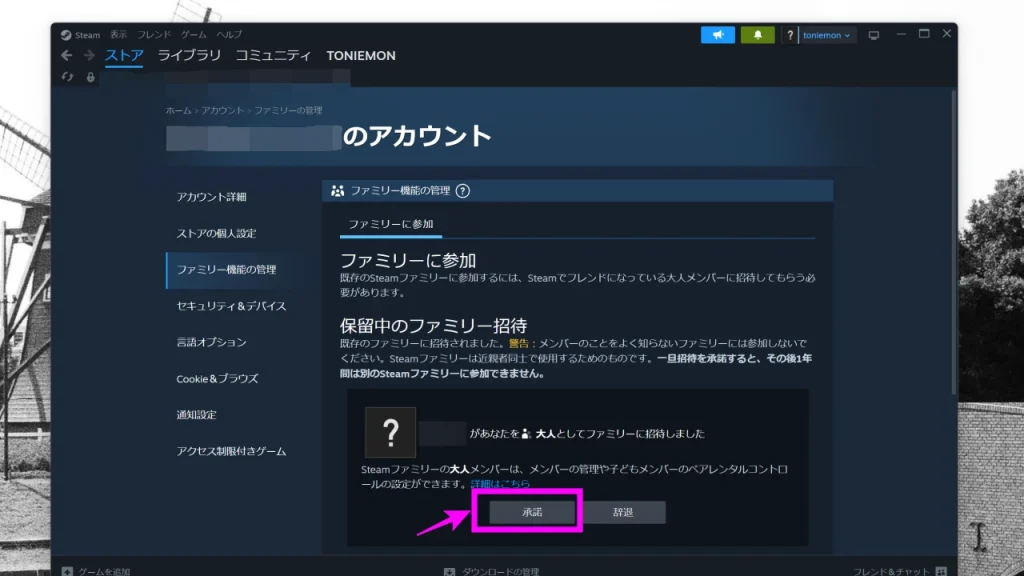Click the ファミリーに参加 section heading
Image resolution: width=1024 pixels, height=576 pixels.
408,260
